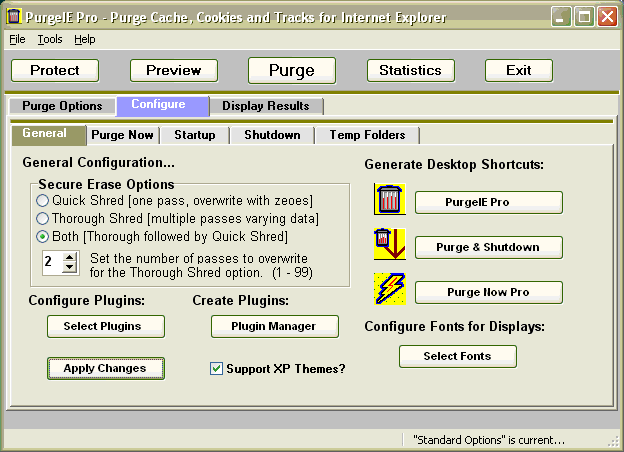The height and width of the screenshot is (452, 624).
Task: Click the PurgeIE title bar app icon
Action: 14,17
